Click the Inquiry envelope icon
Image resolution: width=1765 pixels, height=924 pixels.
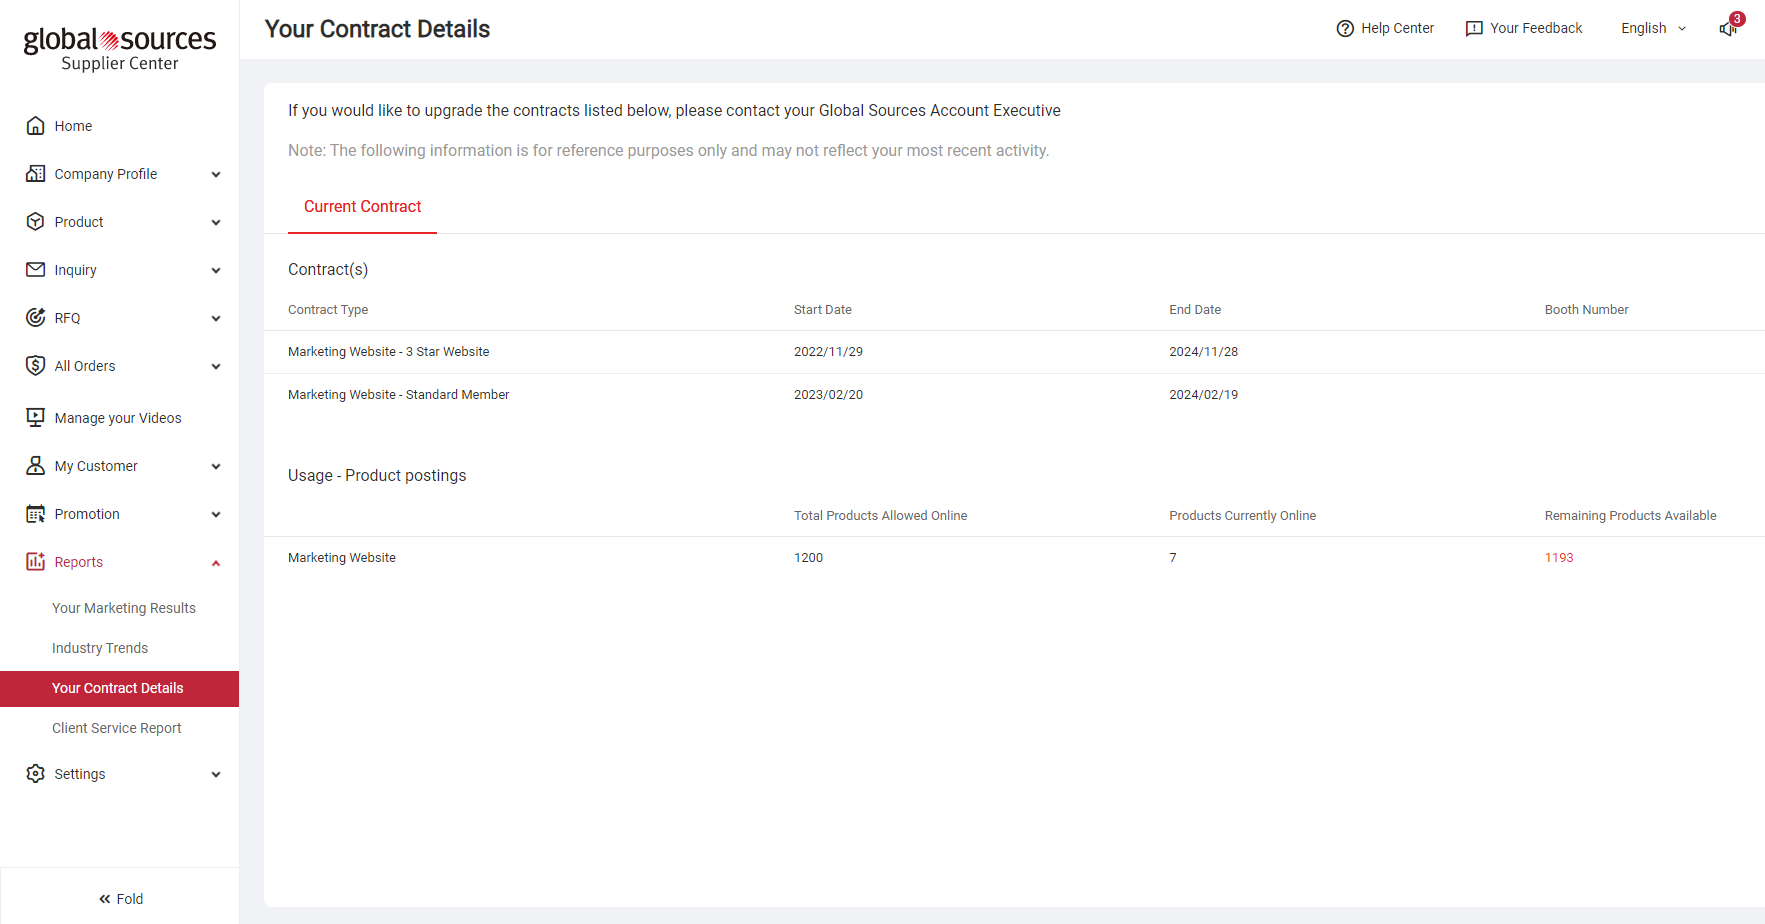[x=36, y=270]
